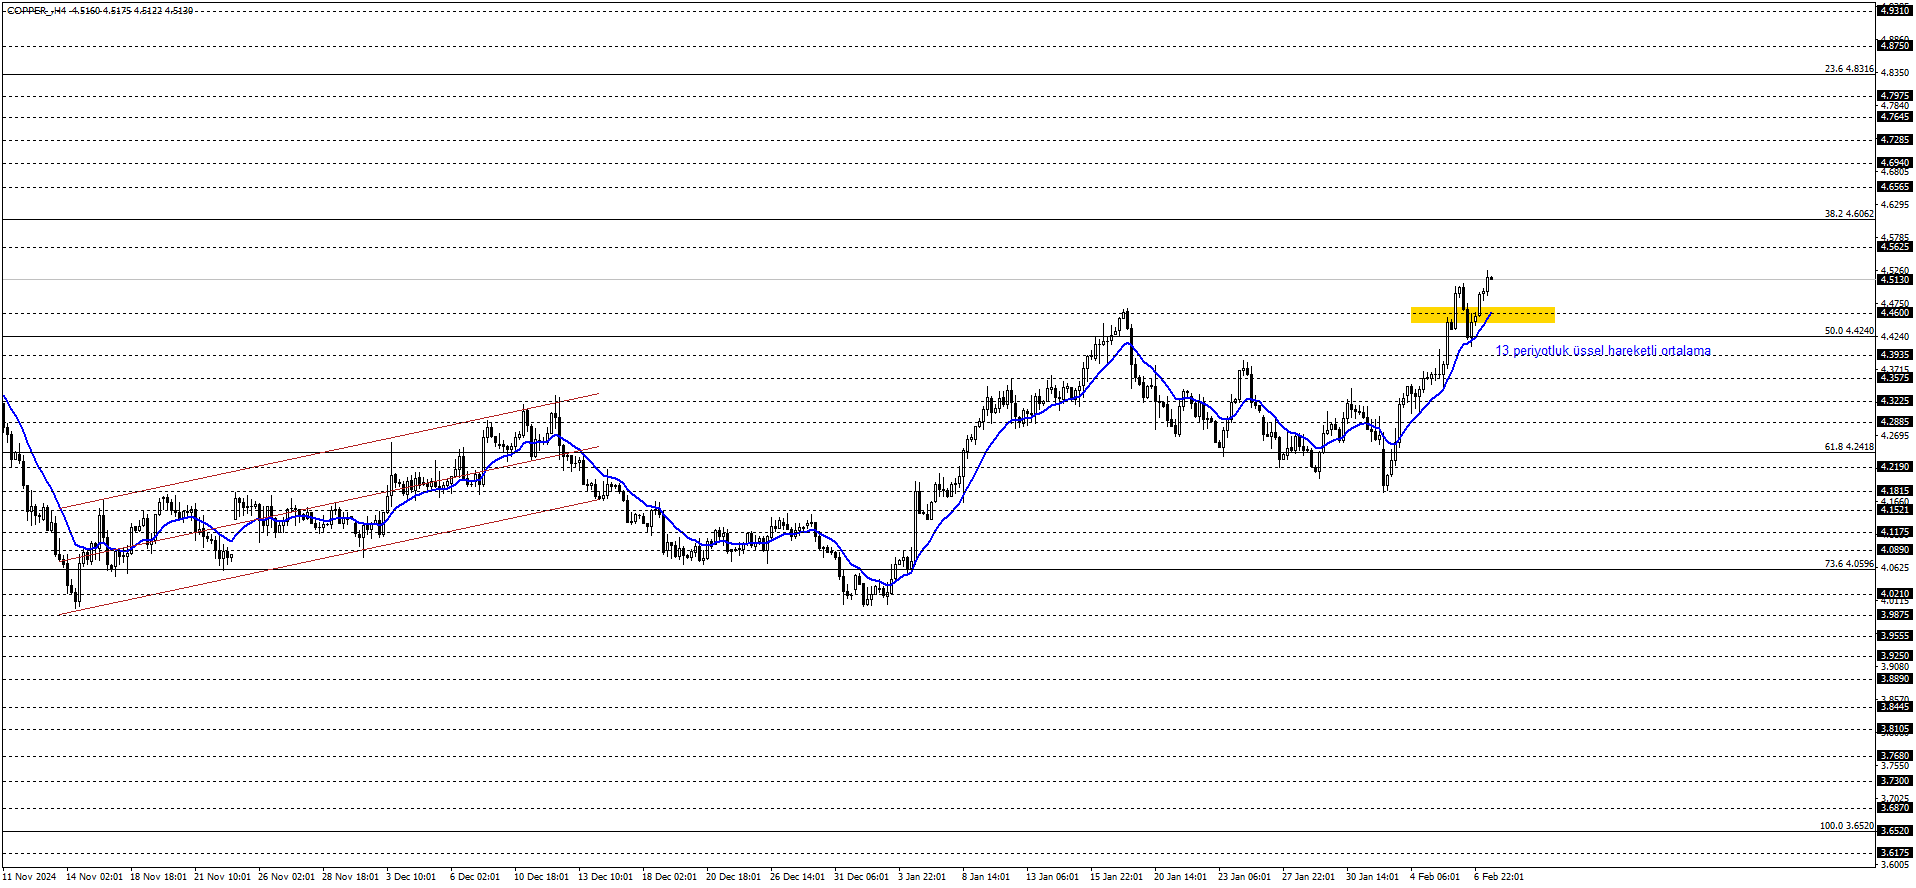Viewport: 1916px width, 888px height.
Task: Click the 4.6940 price level tag
Action: click(1895, 162)
